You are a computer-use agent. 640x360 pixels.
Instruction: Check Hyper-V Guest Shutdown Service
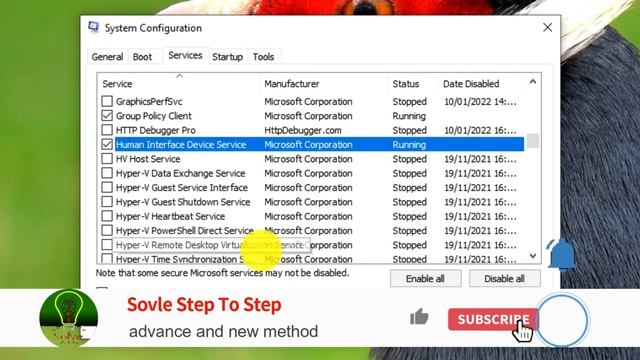[x=107, y=202]
